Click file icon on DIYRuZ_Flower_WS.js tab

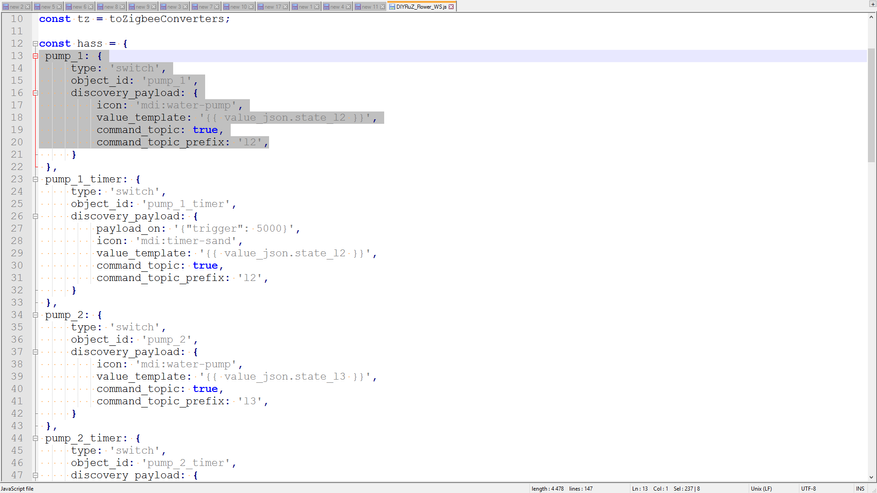[393, 7]
